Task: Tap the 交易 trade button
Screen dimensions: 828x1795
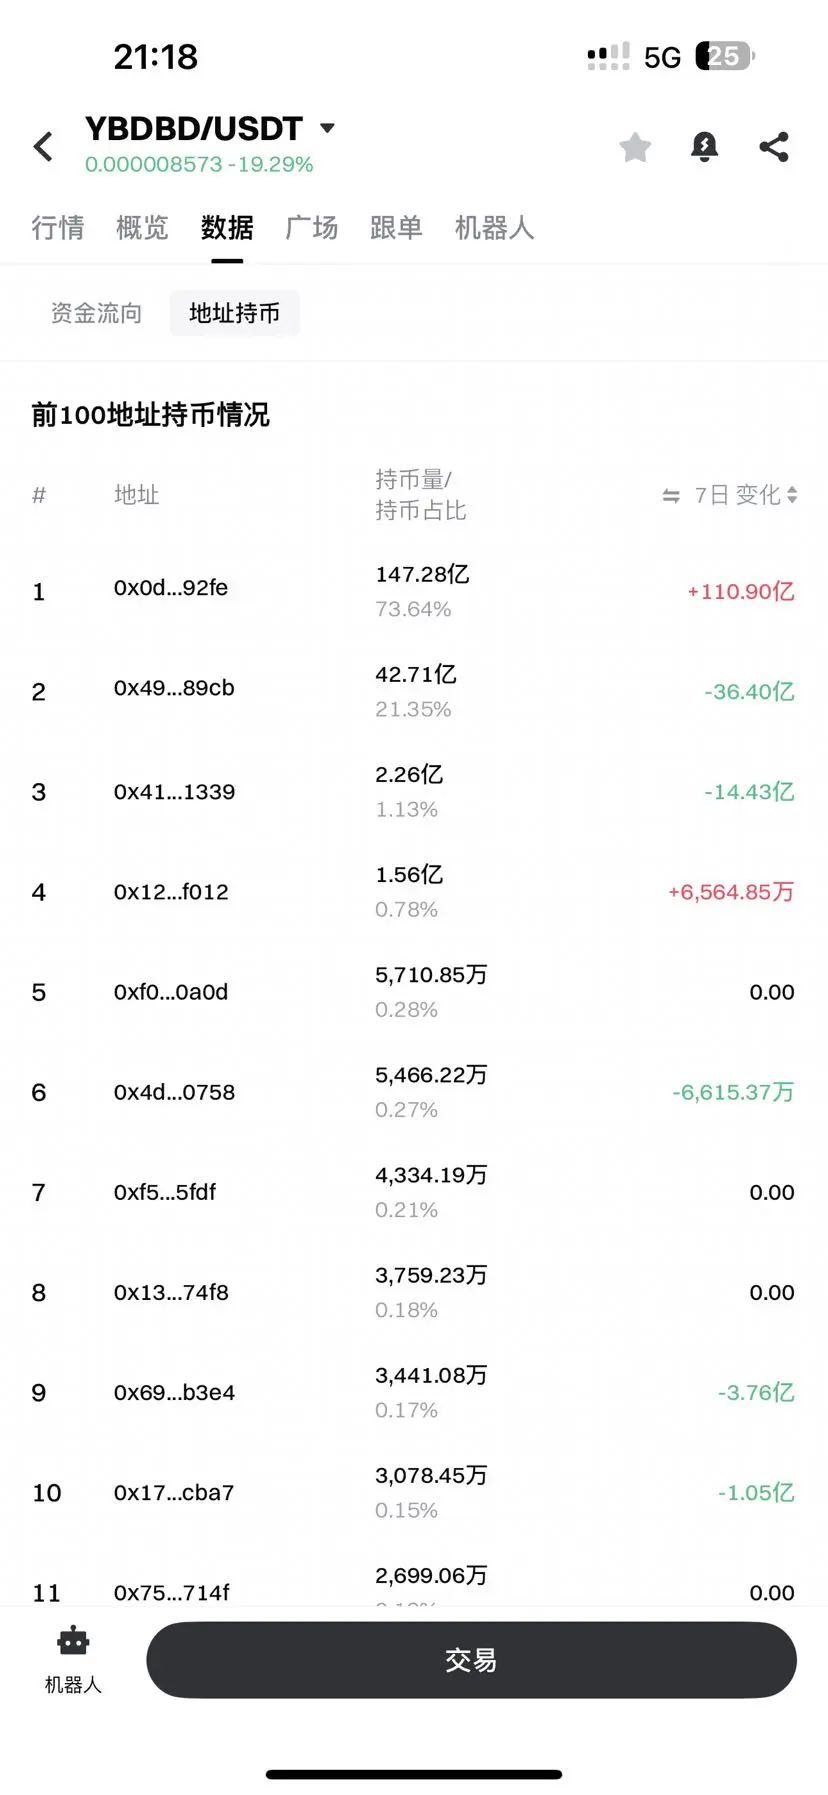Action: tap(471, 1660)
